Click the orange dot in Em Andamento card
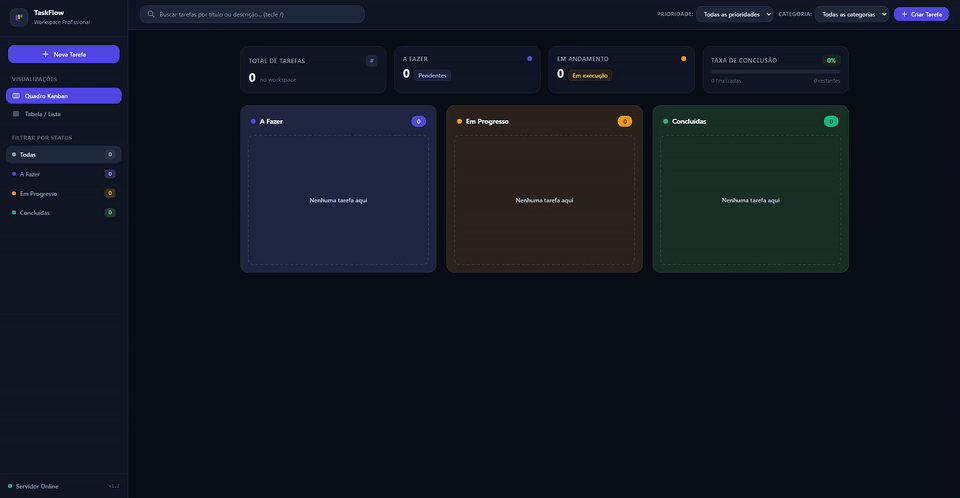Image resolution: width=960 pixels, height=498 pixels. pyautogui.click(x=684, y=59)
